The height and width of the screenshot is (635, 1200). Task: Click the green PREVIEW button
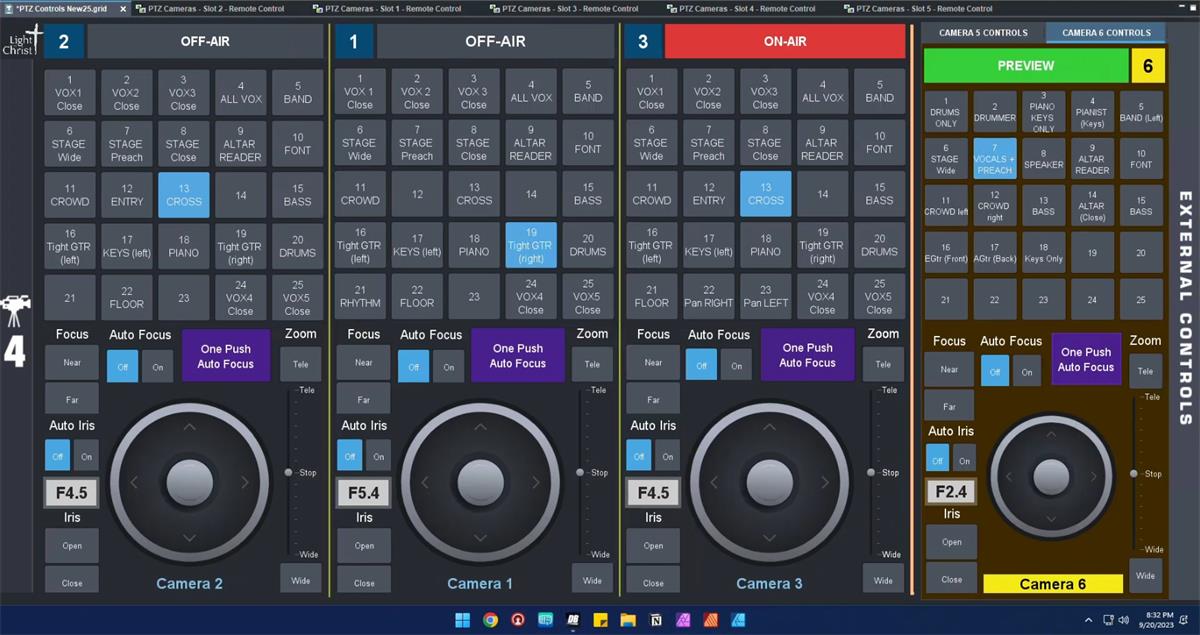1026,65
